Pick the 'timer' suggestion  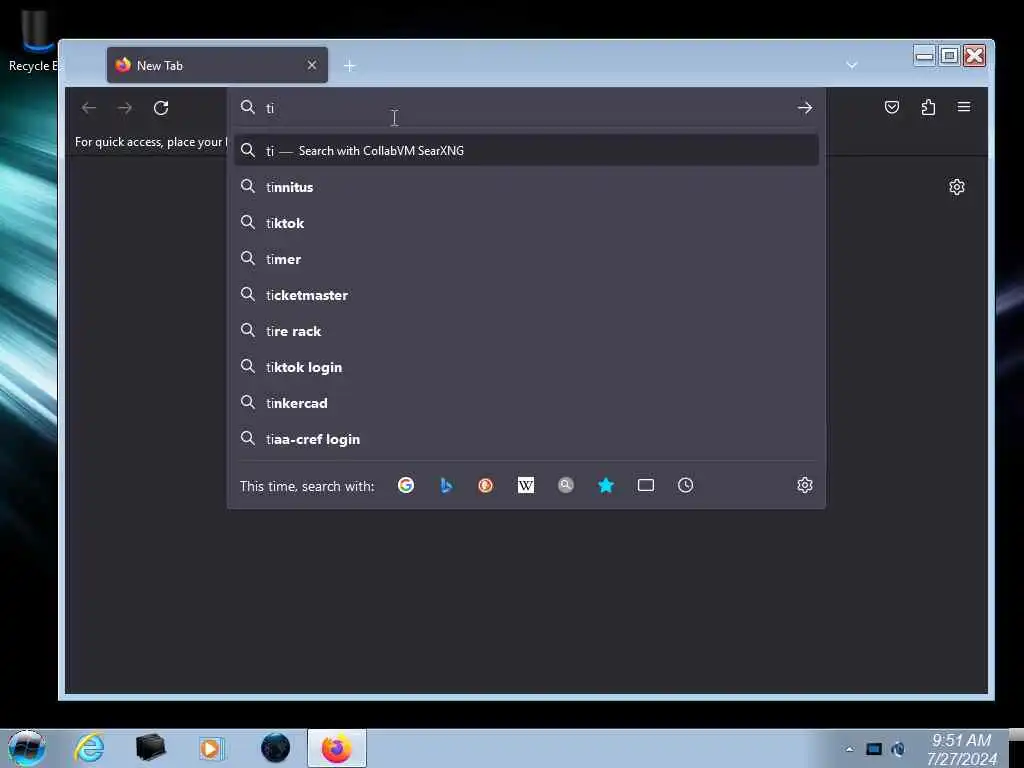[526, 259]
